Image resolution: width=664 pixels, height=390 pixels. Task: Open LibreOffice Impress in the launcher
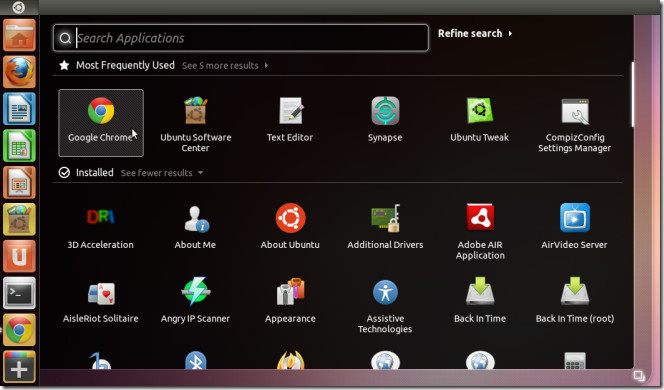(19, 183)
